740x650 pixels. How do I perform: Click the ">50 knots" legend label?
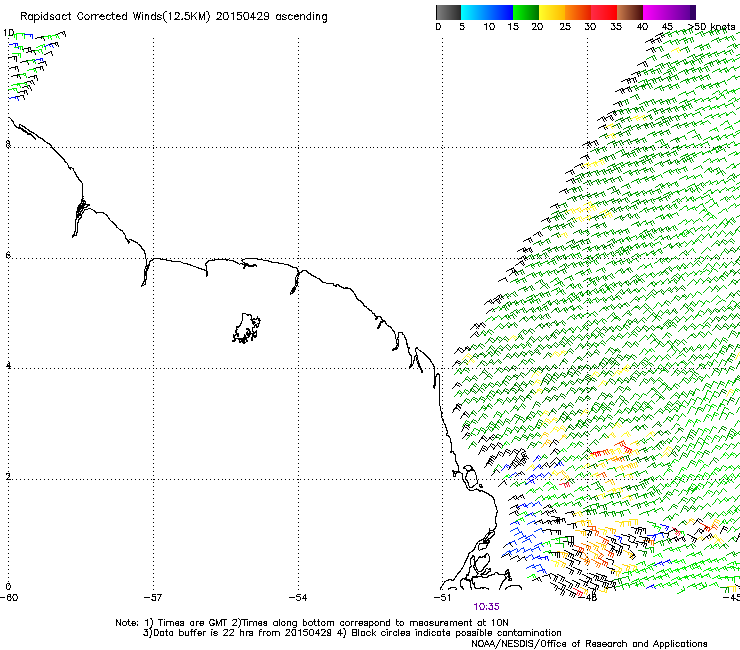click(x=711, y=27)
